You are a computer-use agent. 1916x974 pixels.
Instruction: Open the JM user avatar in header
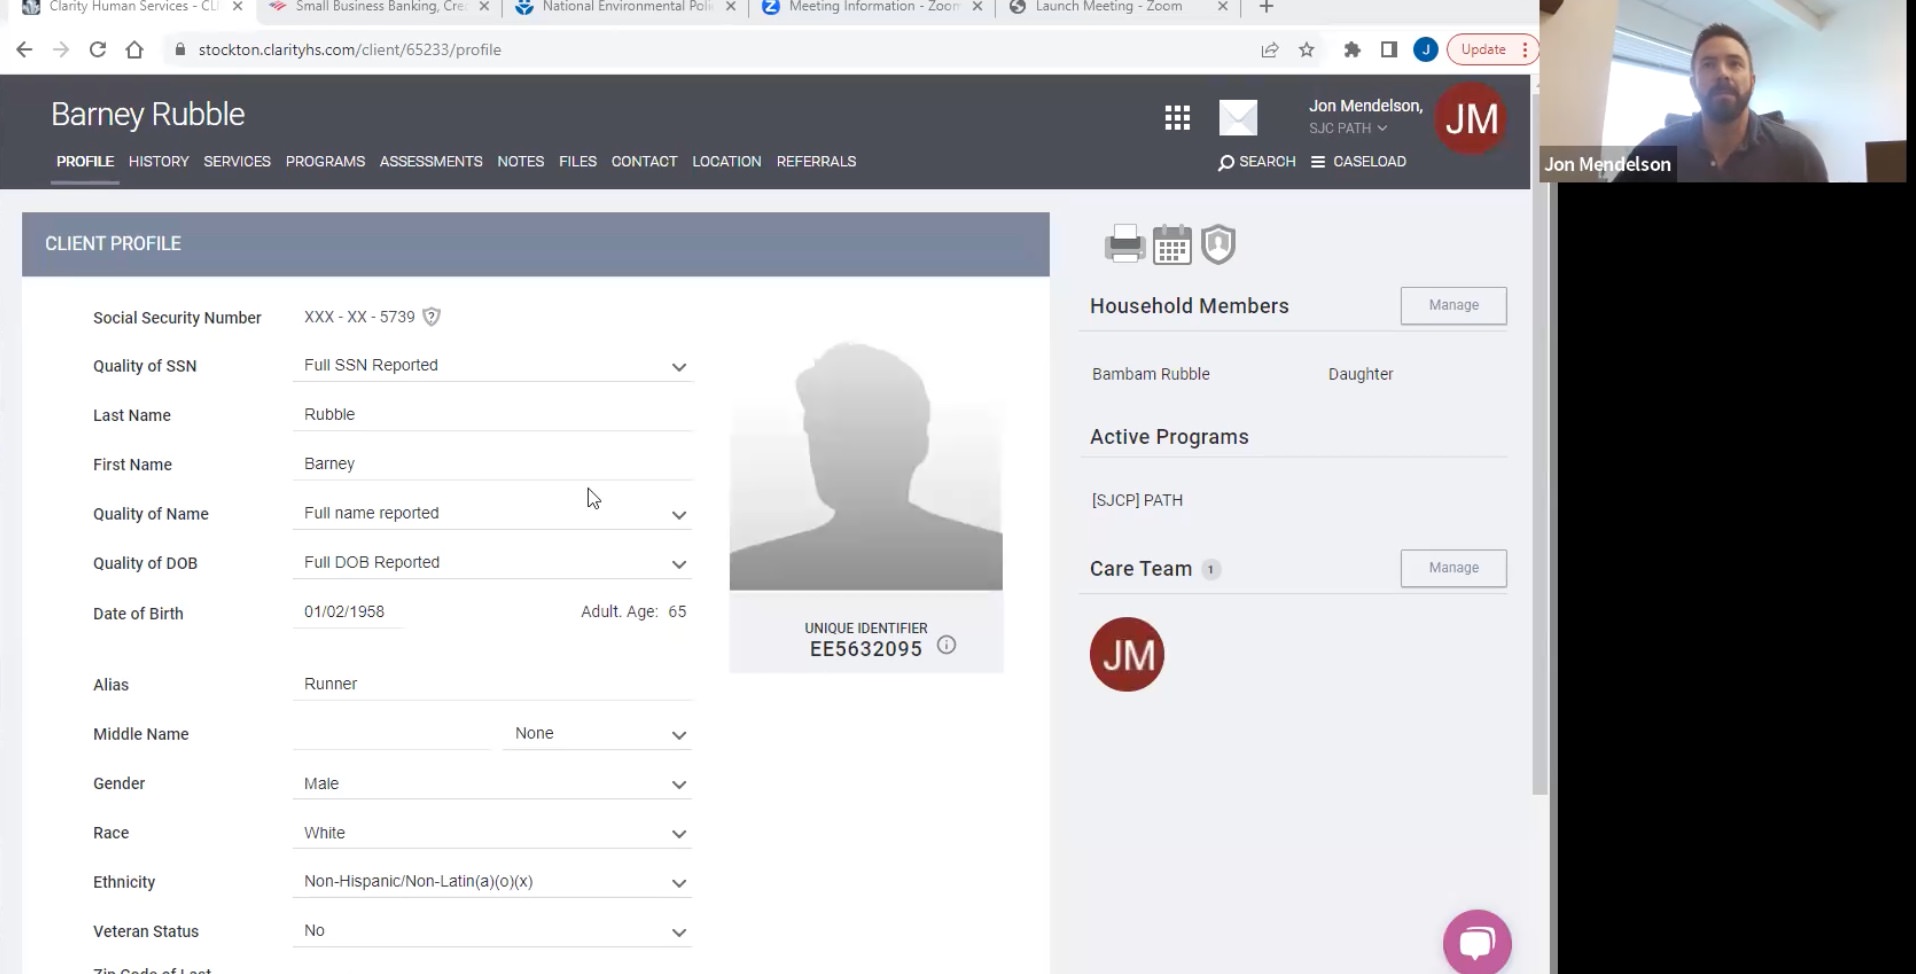click(x=1471, y=119)
